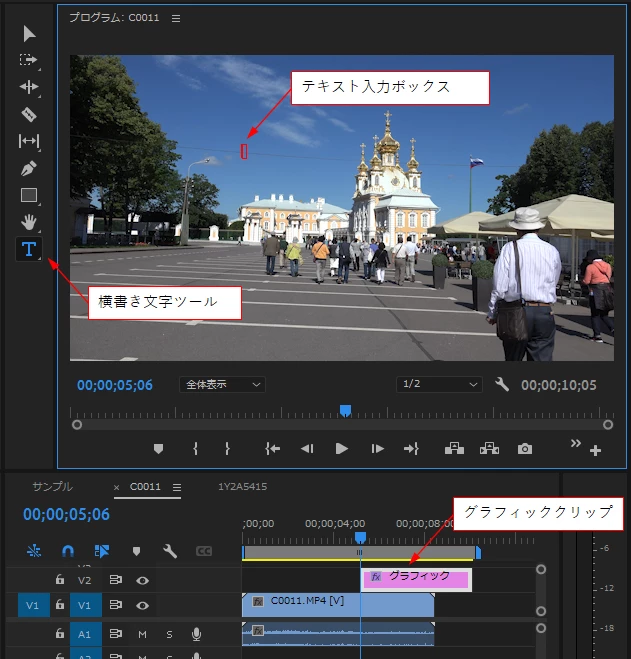
Task: Select the Ripple Edit tool
Action: pyautogui.click(x=29, y=87)
